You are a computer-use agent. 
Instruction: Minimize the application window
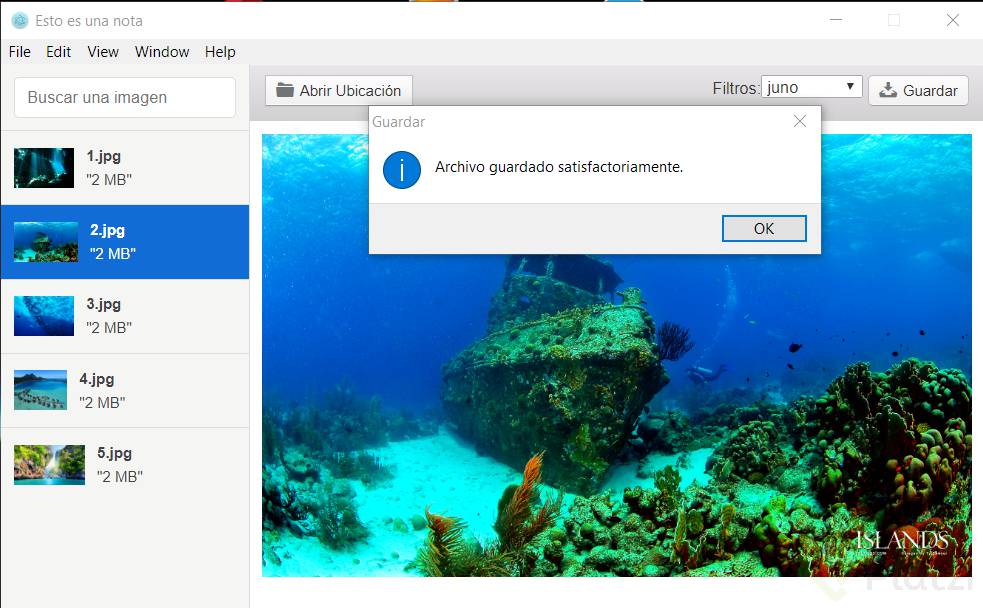[836, 20]
